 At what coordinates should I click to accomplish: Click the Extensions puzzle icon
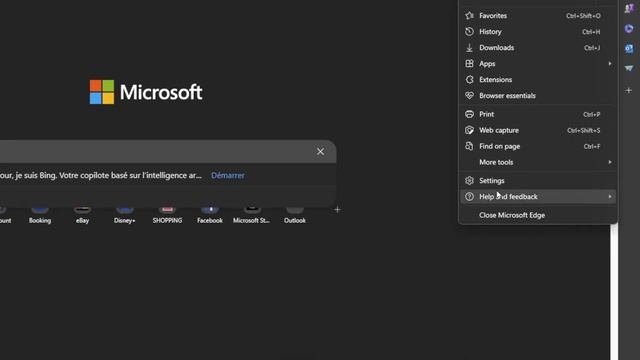[469, 80]
